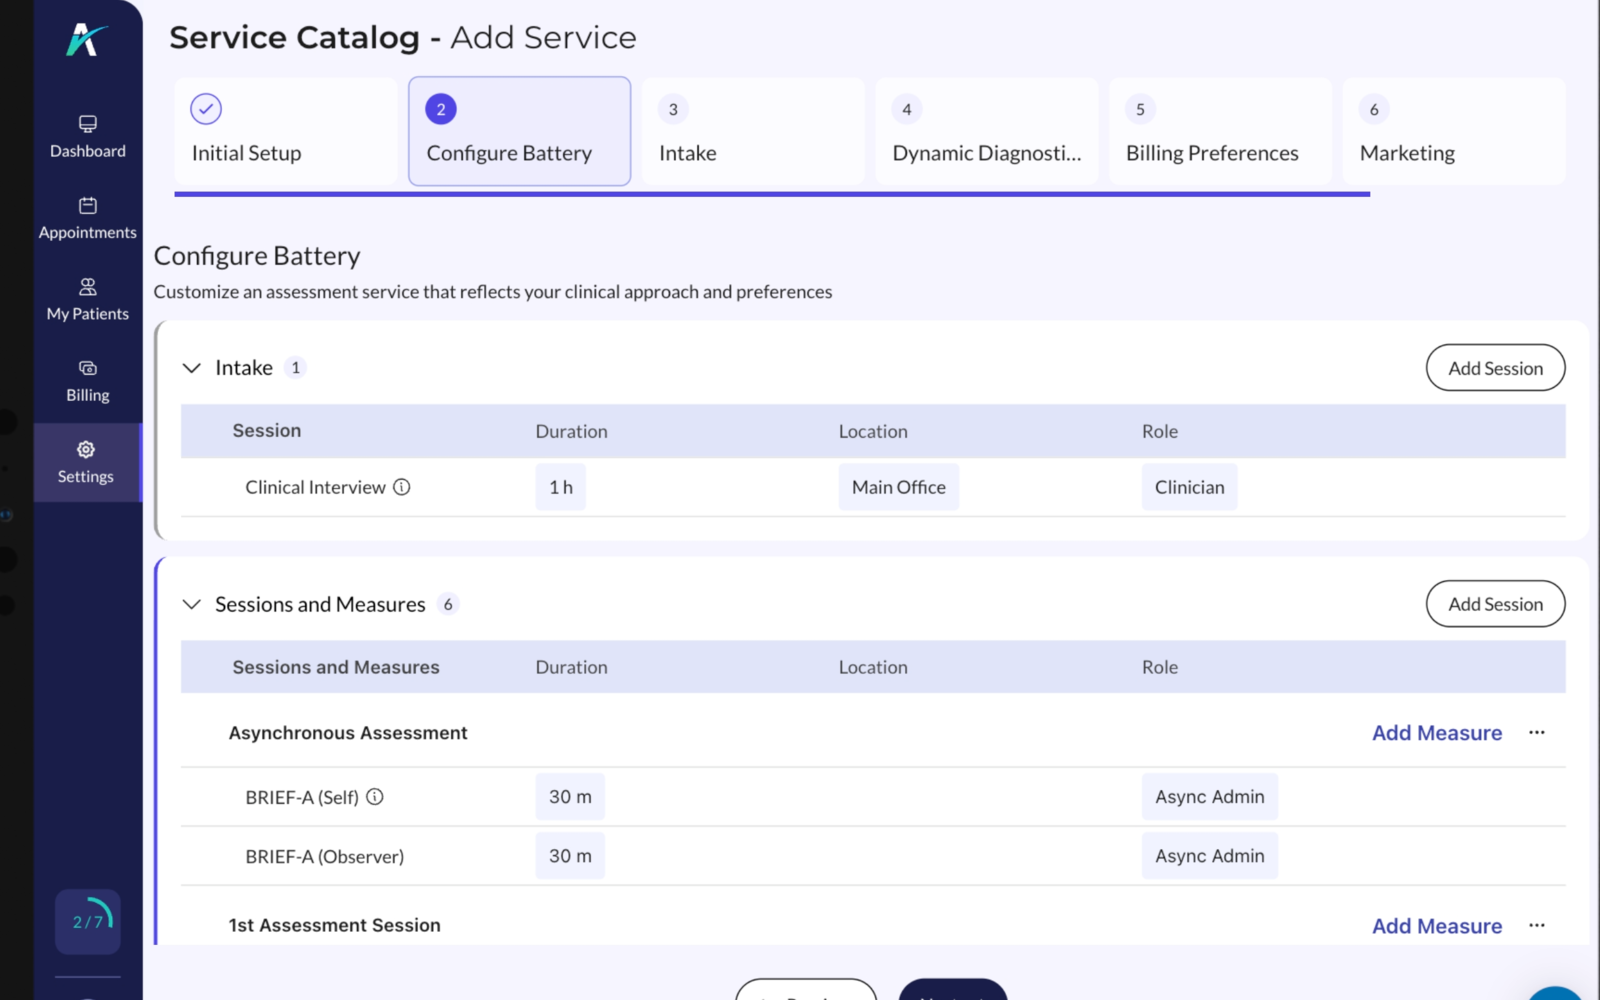
Task: Go to Appointments in the sidebar
Action: tap(88, 218)
